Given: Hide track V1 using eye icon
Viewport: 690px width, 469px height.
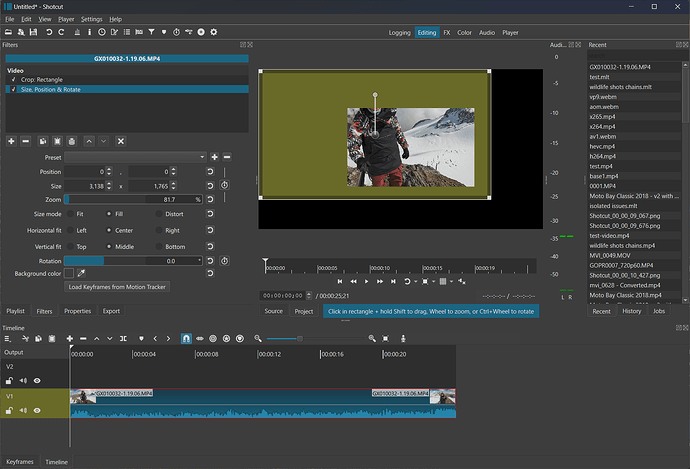Looking at the screenshot, I should 38,409.
